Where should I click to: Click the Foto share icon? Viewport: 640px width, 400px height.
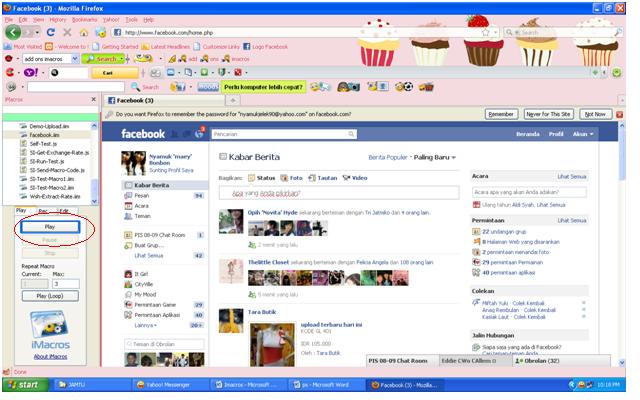(291, 178)
